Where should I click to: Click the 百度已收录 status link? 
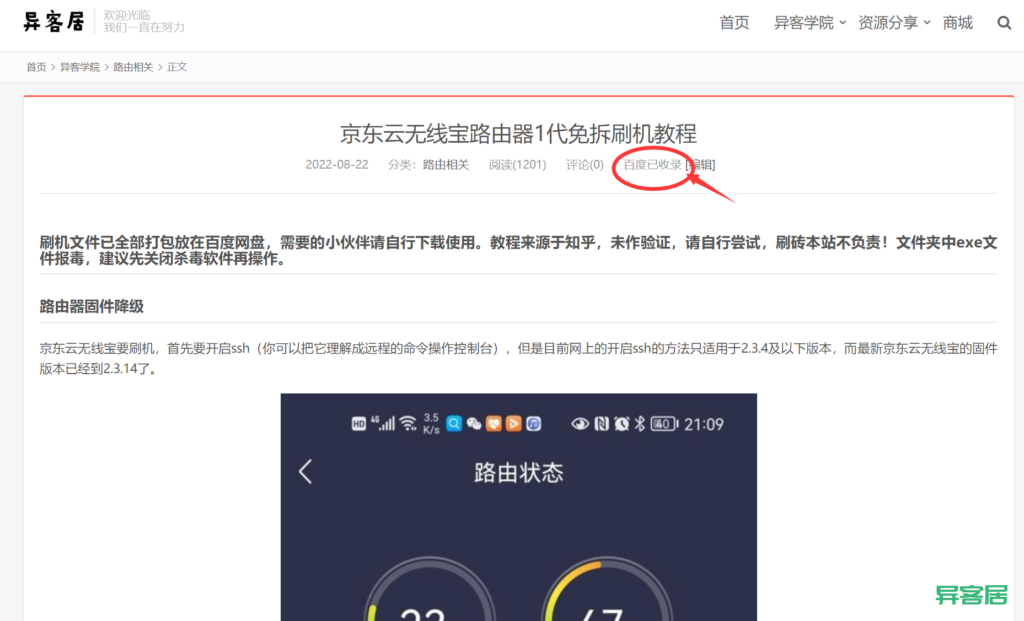[x=652, y=165]
